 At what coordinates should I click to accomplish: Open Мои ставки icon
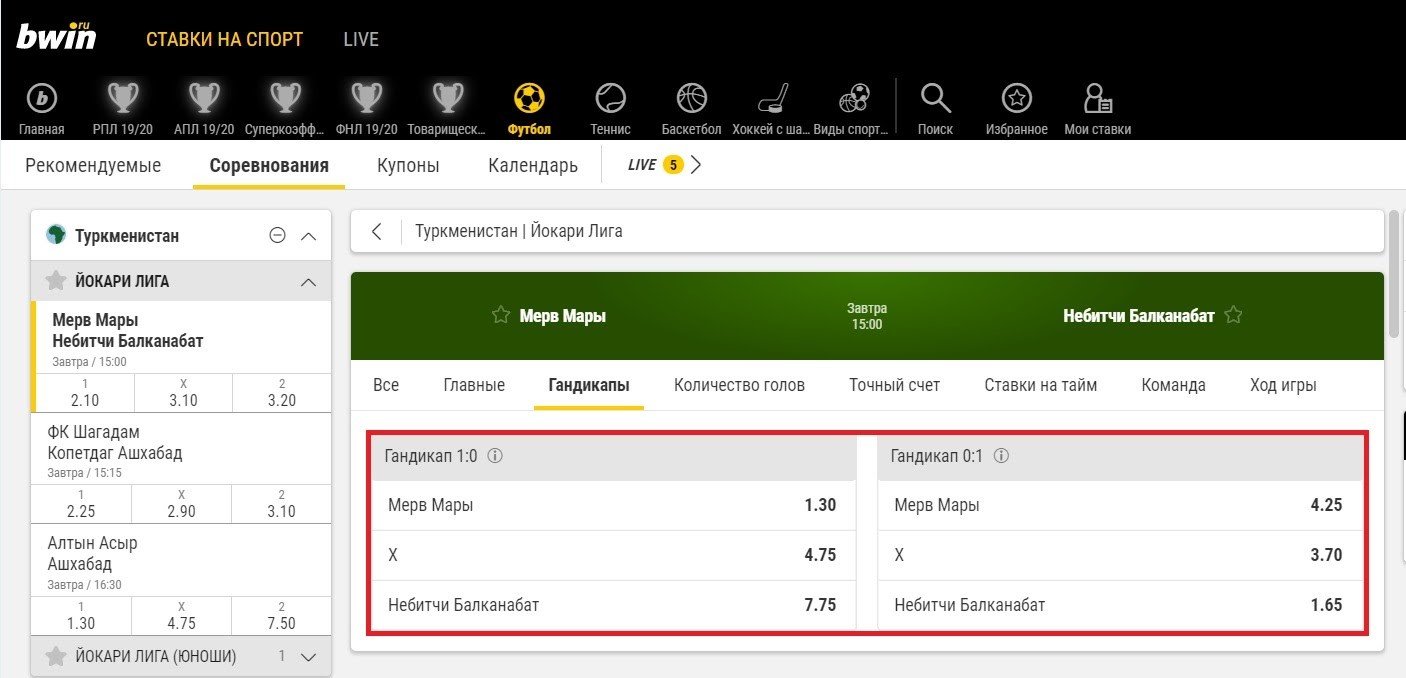coord(1097,98)
